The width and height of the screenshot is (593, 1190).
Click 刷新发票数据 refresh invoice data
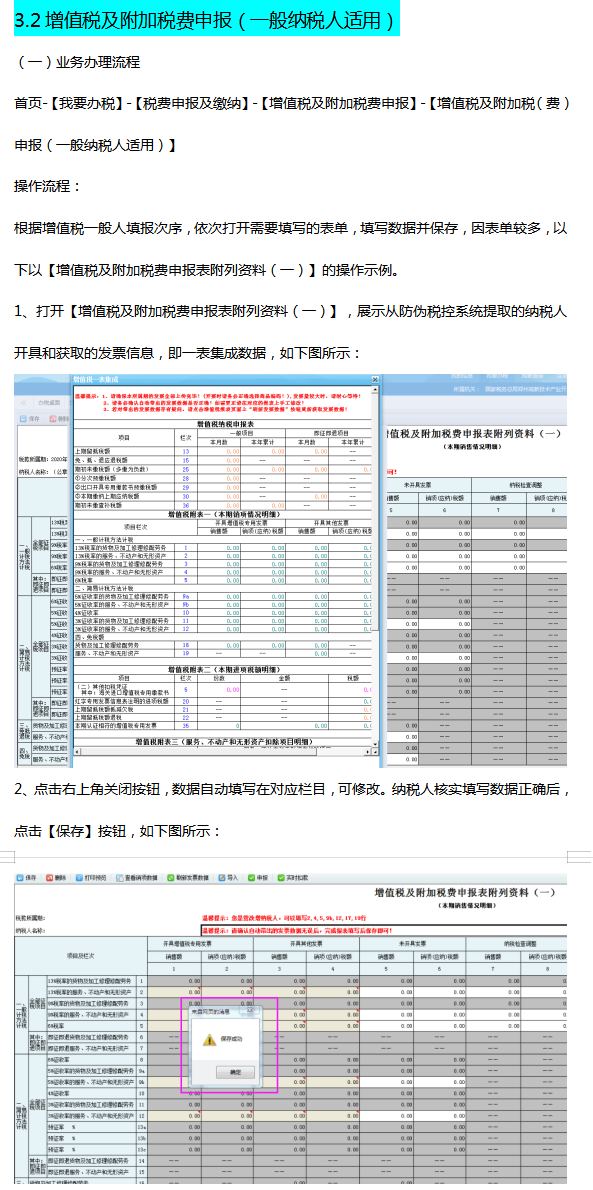pyautogui.click(x=188, y=877)
